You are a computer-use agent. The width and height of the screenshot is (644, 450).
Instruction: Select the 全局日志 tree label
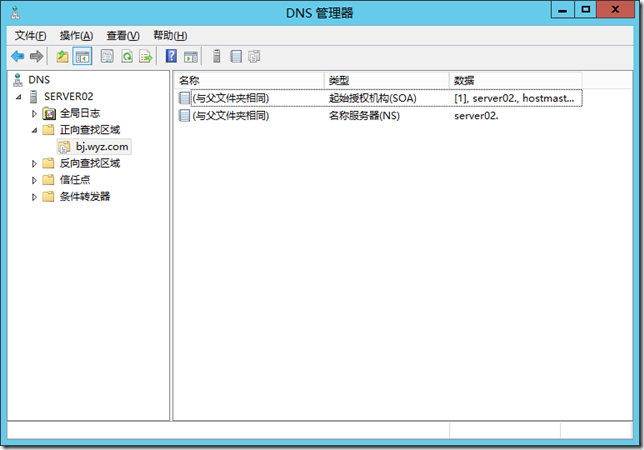tap(80, 113)
